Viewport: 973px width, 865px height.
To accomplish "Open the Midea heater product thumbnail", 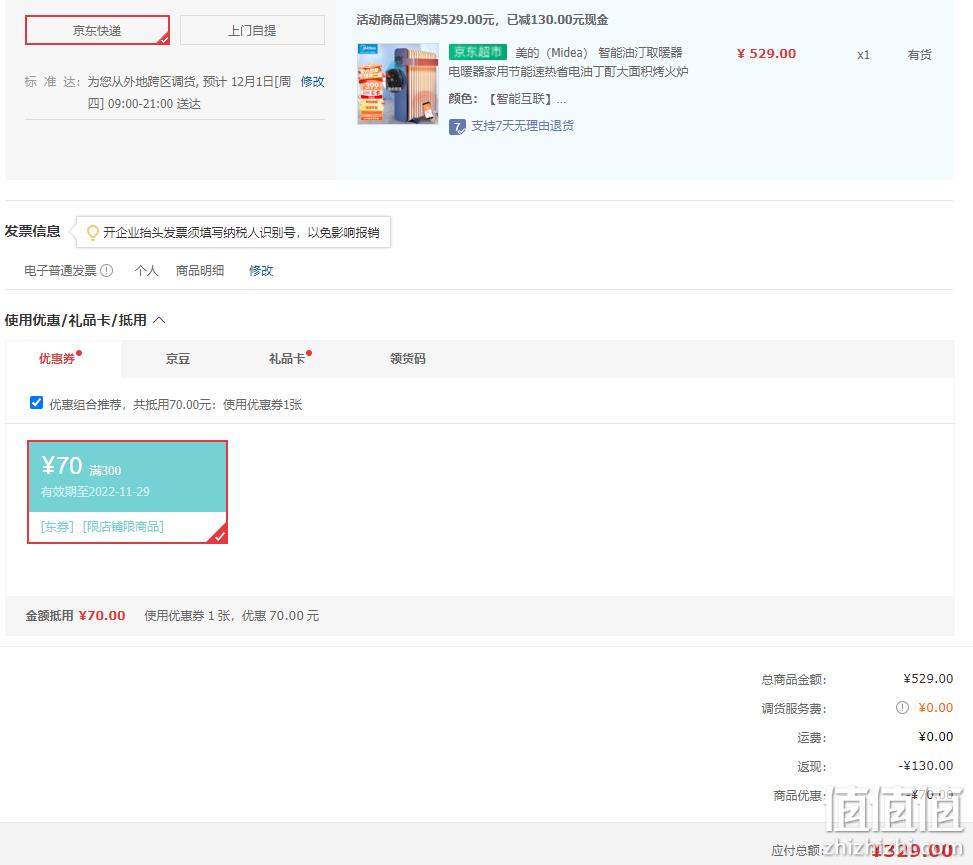I will click(x=398, y=84).
